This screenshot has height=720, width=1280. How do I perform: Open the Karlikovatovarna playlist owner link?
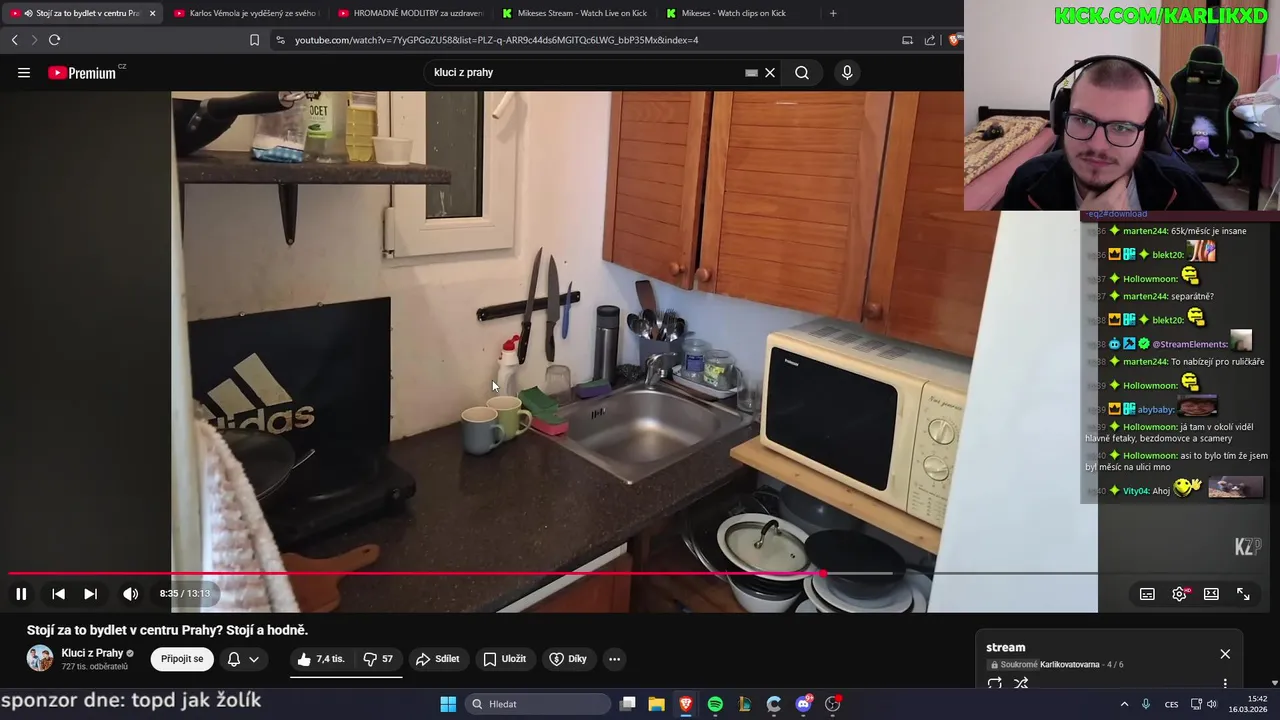(x=1070, y=664)
